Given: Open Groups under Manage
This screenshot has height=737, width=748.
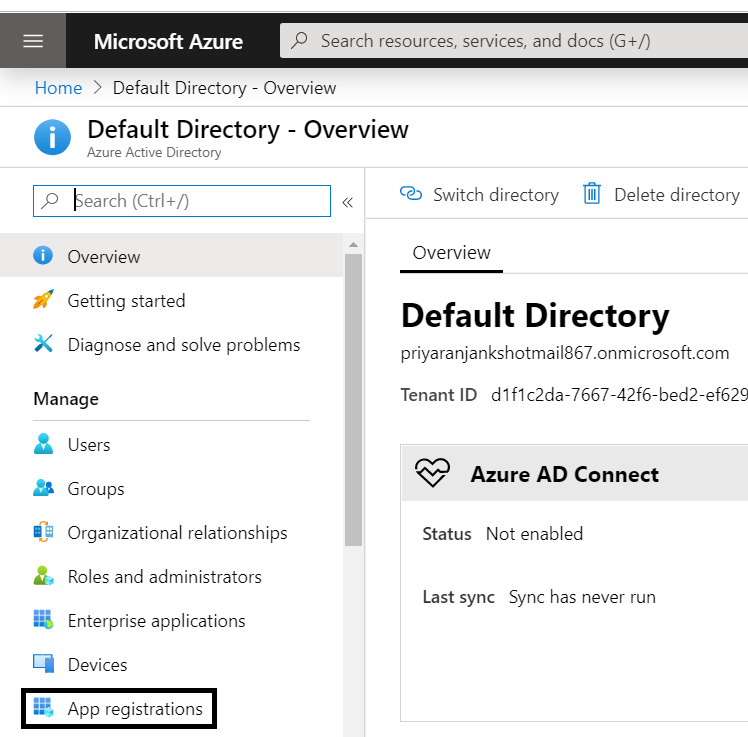Looking at the screenshot, I should point(171,488).
